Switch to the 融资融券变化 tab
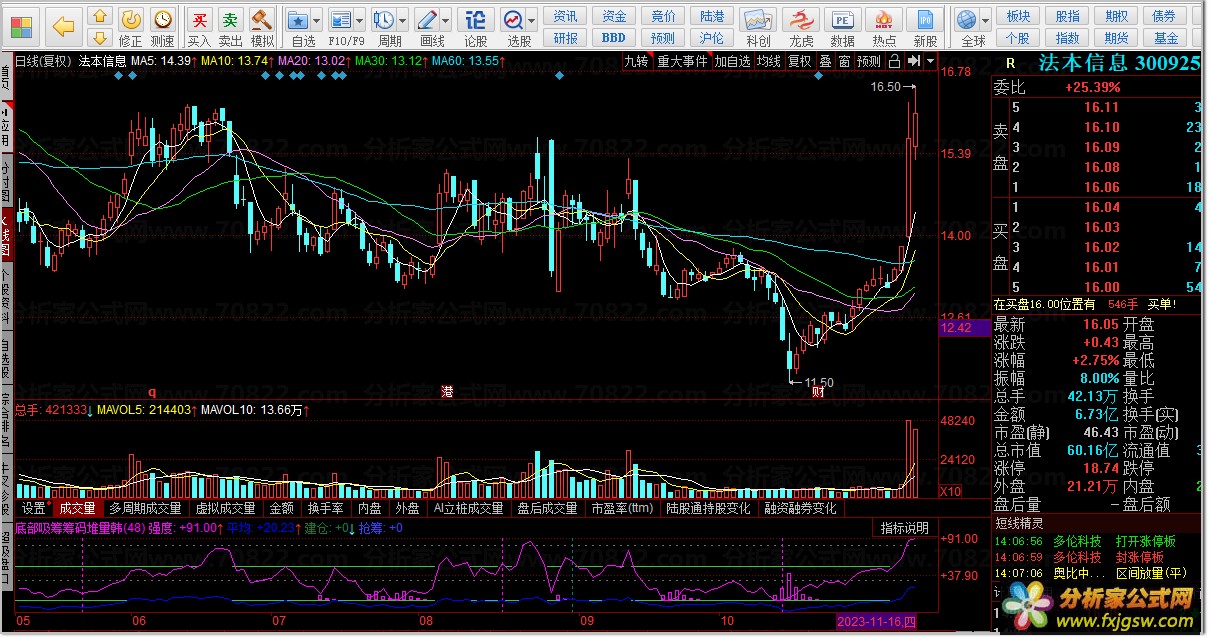 click(801, 508)
